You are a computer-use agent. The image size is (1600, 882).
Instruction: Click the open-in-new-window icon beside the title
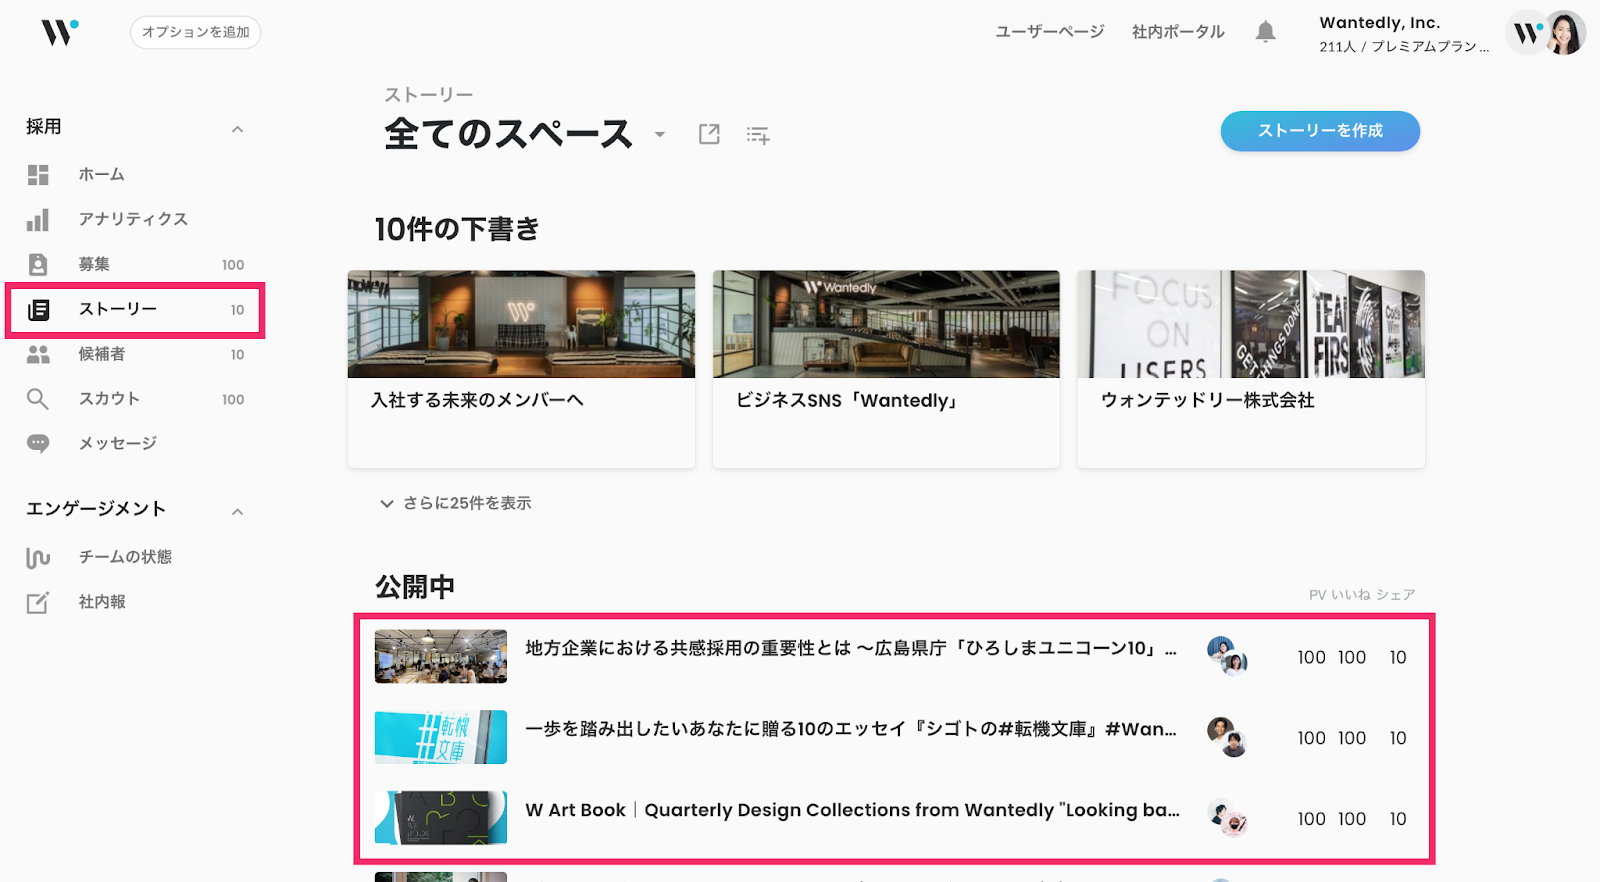[x=709, y=134]
